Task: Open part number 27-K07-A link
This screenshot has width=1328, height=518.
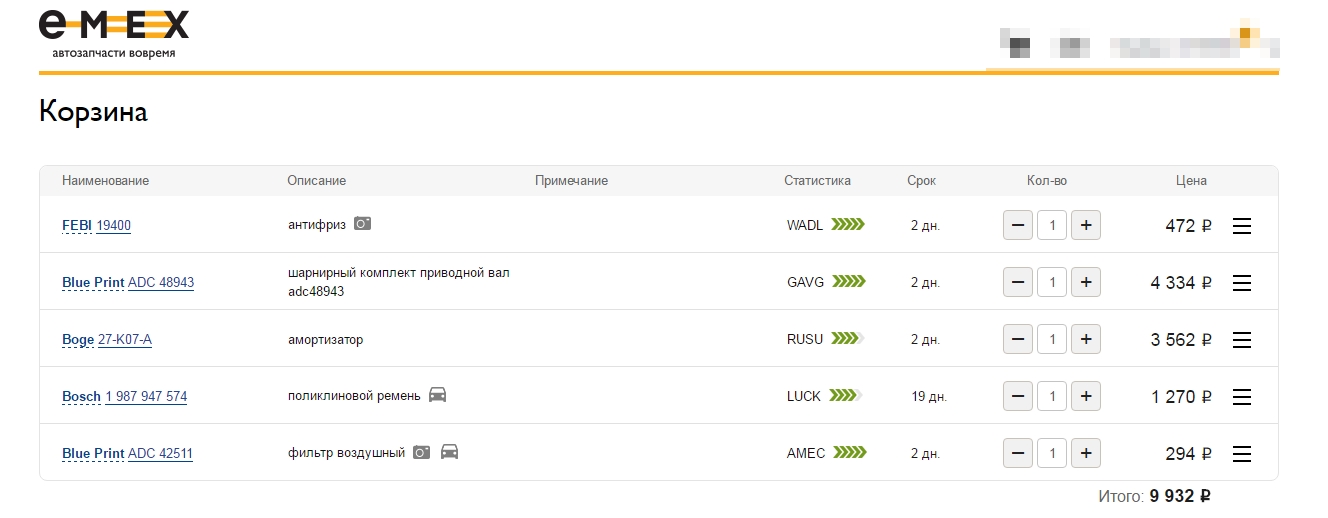Action: pos(125,340)
